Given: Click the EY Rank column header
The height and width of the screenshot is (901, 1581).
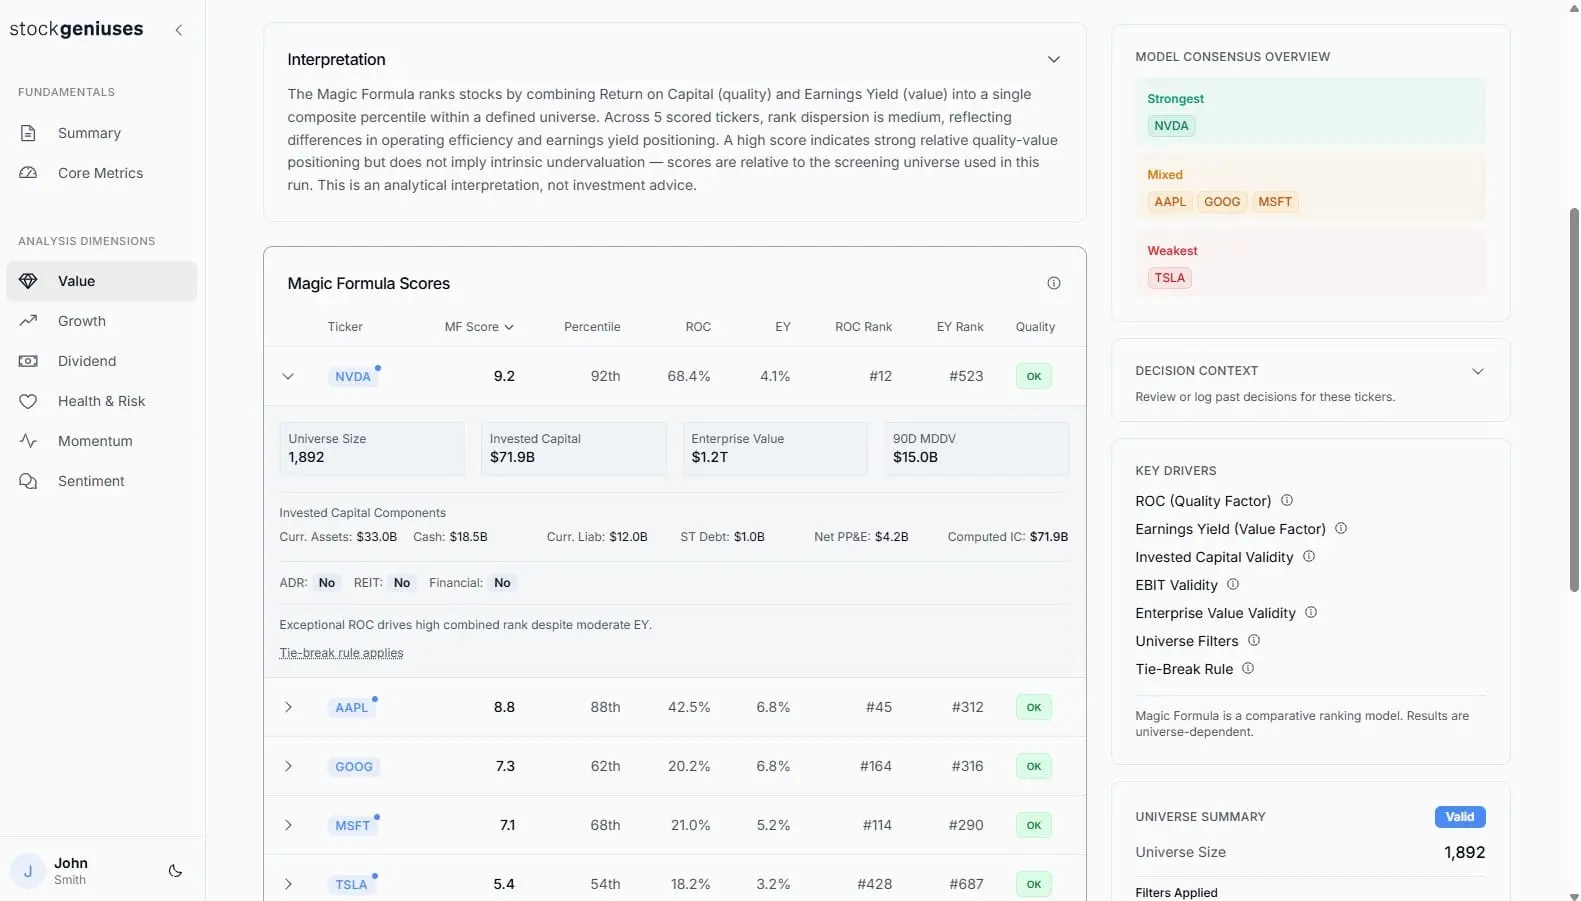Looking at the screenshot, I should coord(960,327).
